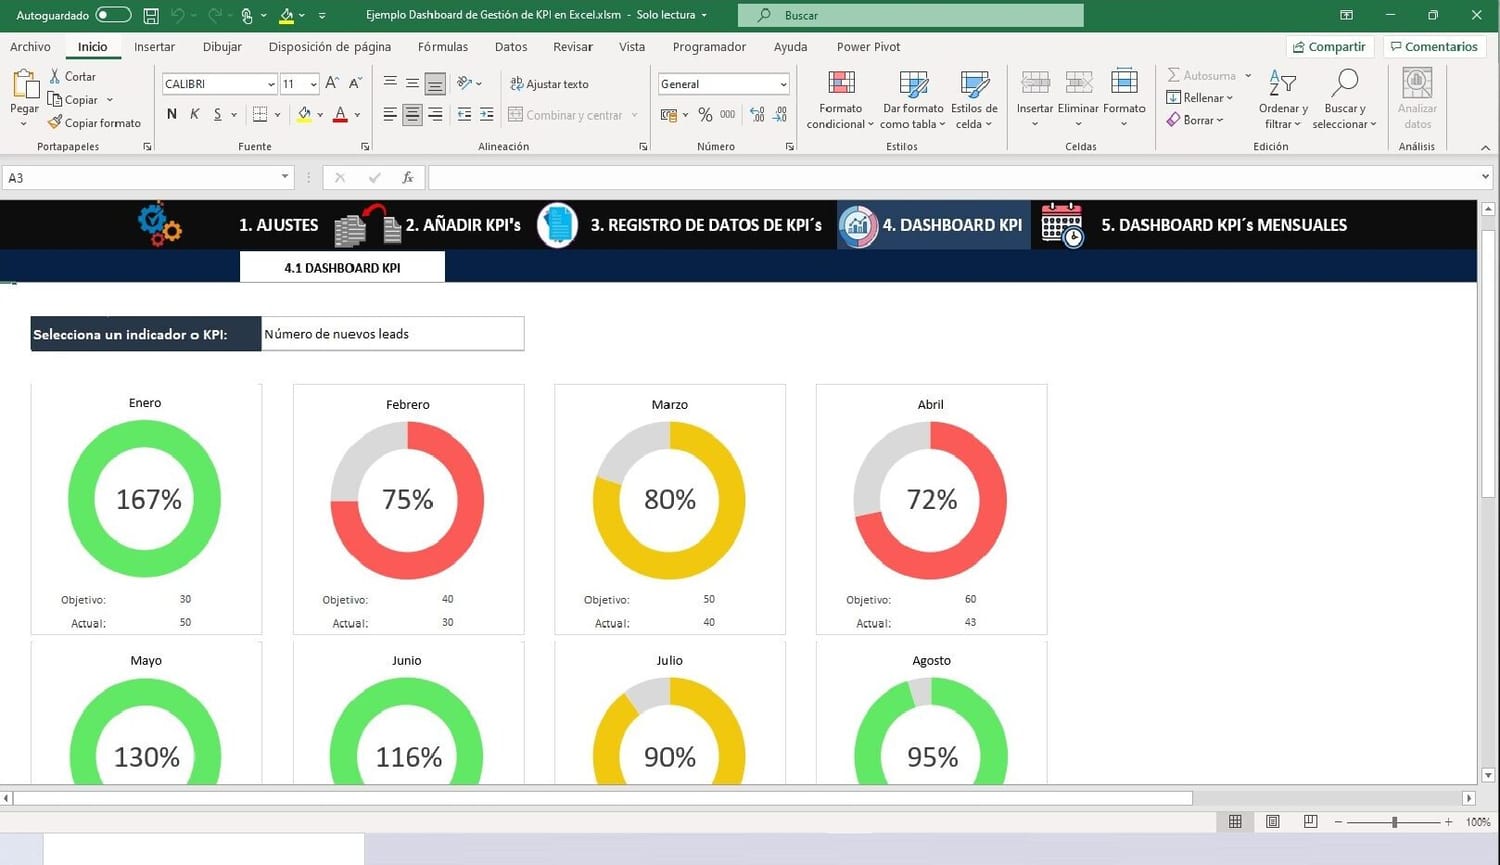Decrease indent icon

(x=464, y=115)
